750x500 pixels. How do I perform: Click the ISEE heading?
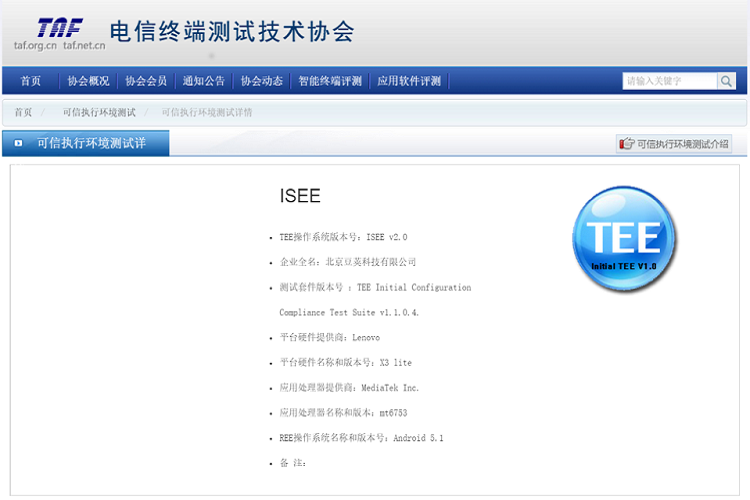[300, 196]
